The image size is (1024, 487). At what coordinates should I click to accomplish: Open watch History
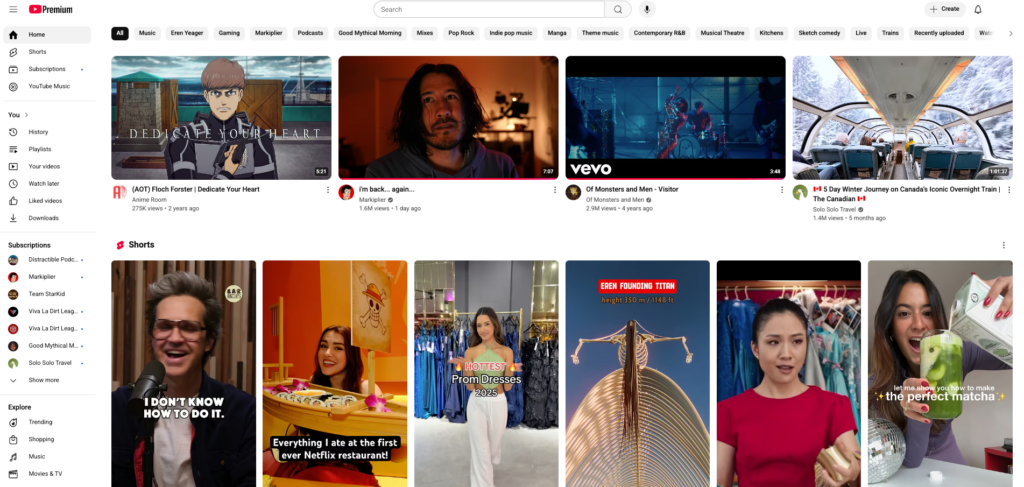pos(47,132)
